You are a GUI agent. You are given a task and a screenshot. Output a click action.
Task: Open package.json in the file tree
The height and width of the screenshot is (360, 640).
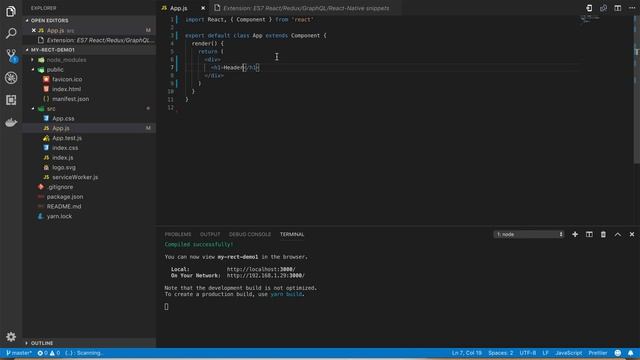point(64,197)
